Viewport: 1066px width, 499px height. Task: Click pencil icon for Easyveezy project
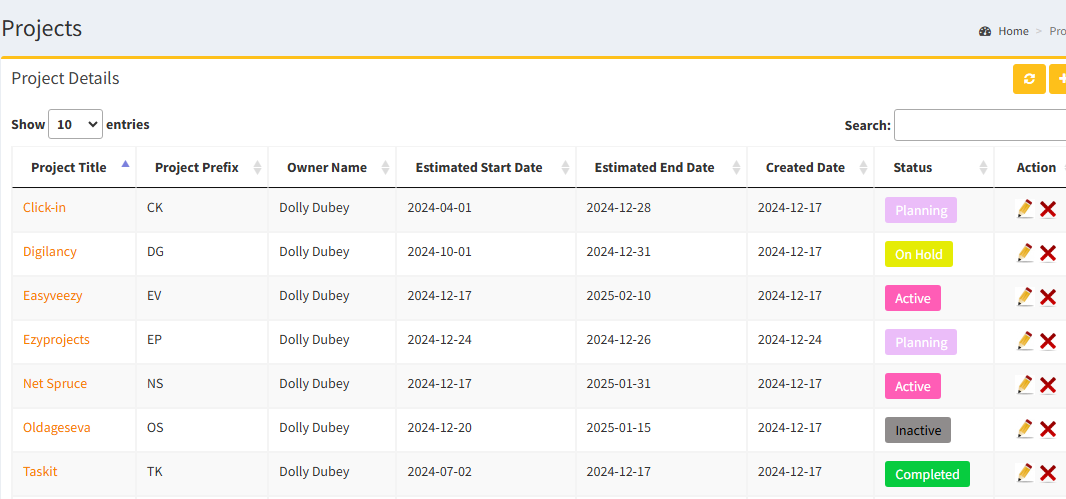click(x=1024, y=297)
